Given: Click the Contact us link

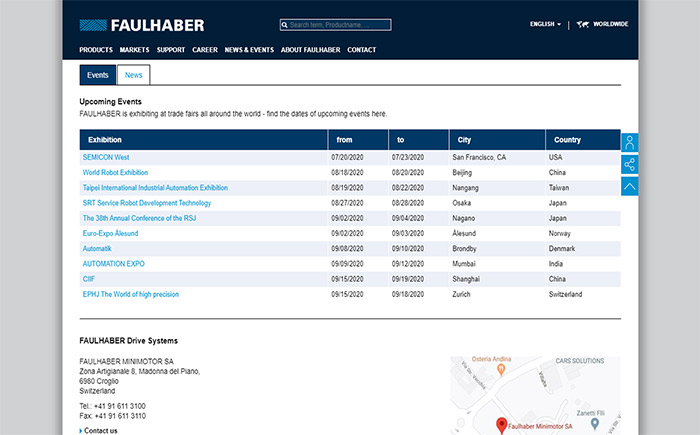Looking at the screenshot, I should 100,431.
